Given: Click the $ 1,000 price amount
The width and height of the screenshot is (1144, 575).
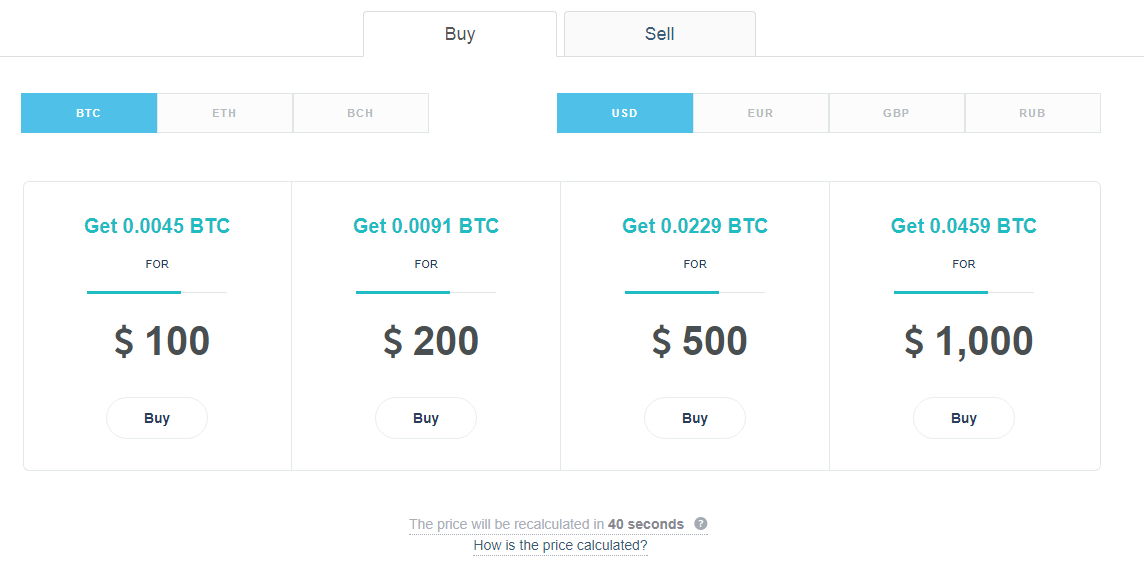Looking at the screenshot, I should point(969,341).
